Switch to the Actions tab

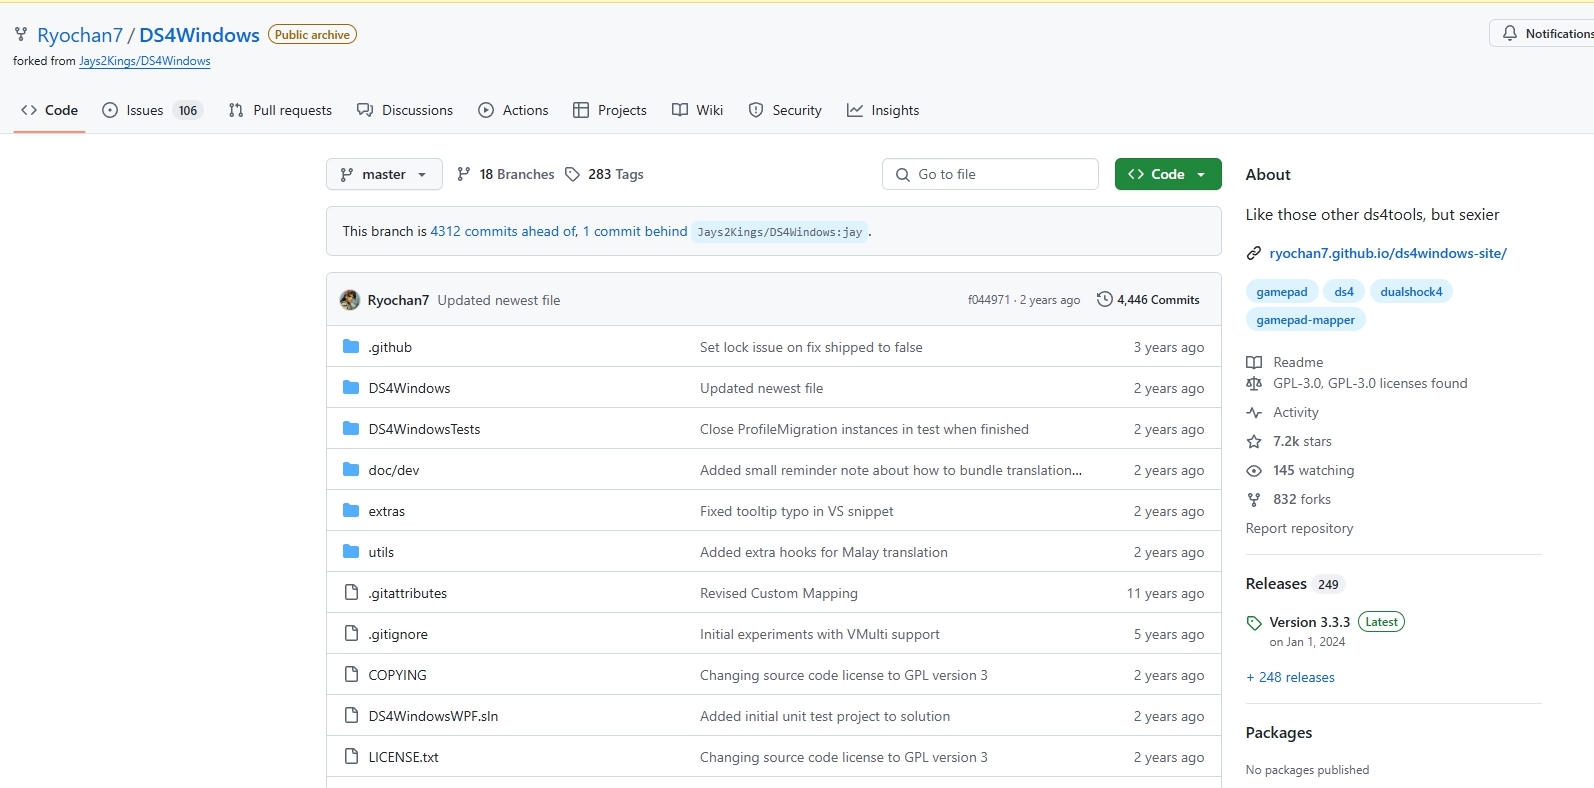pos(513,110)
